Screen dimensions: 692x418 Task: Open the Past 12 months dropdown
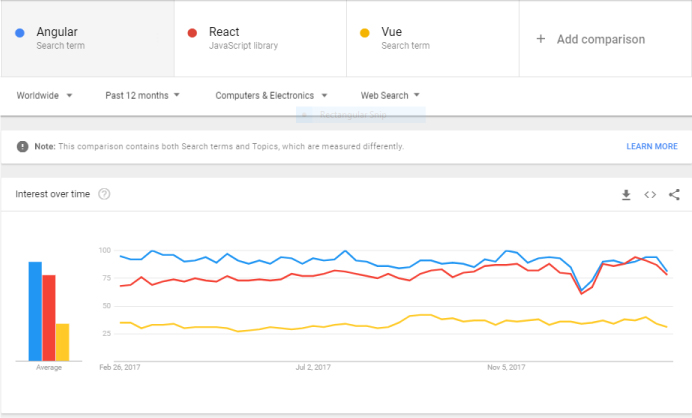[x=142, y=95]
